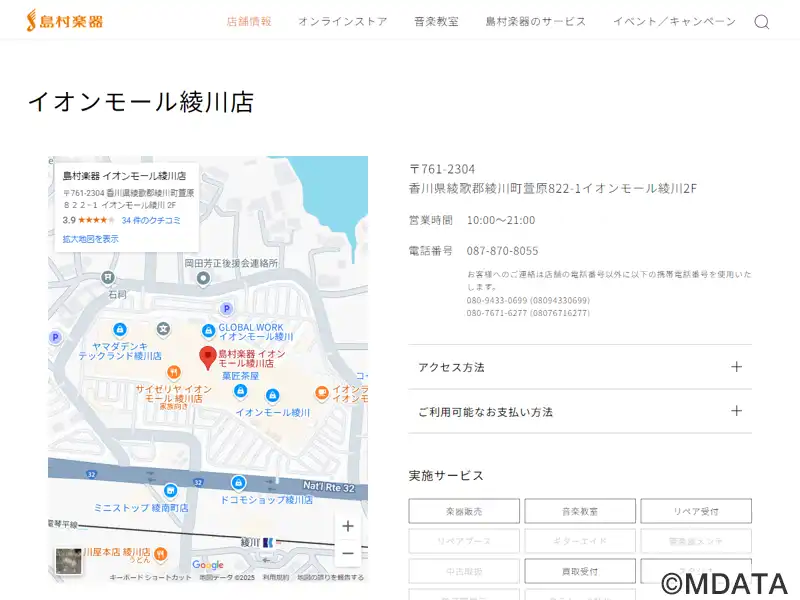Click the サイゼリヤ restaurant marker icon
This screenshot has height=600, width=800.
coord(173,372)
